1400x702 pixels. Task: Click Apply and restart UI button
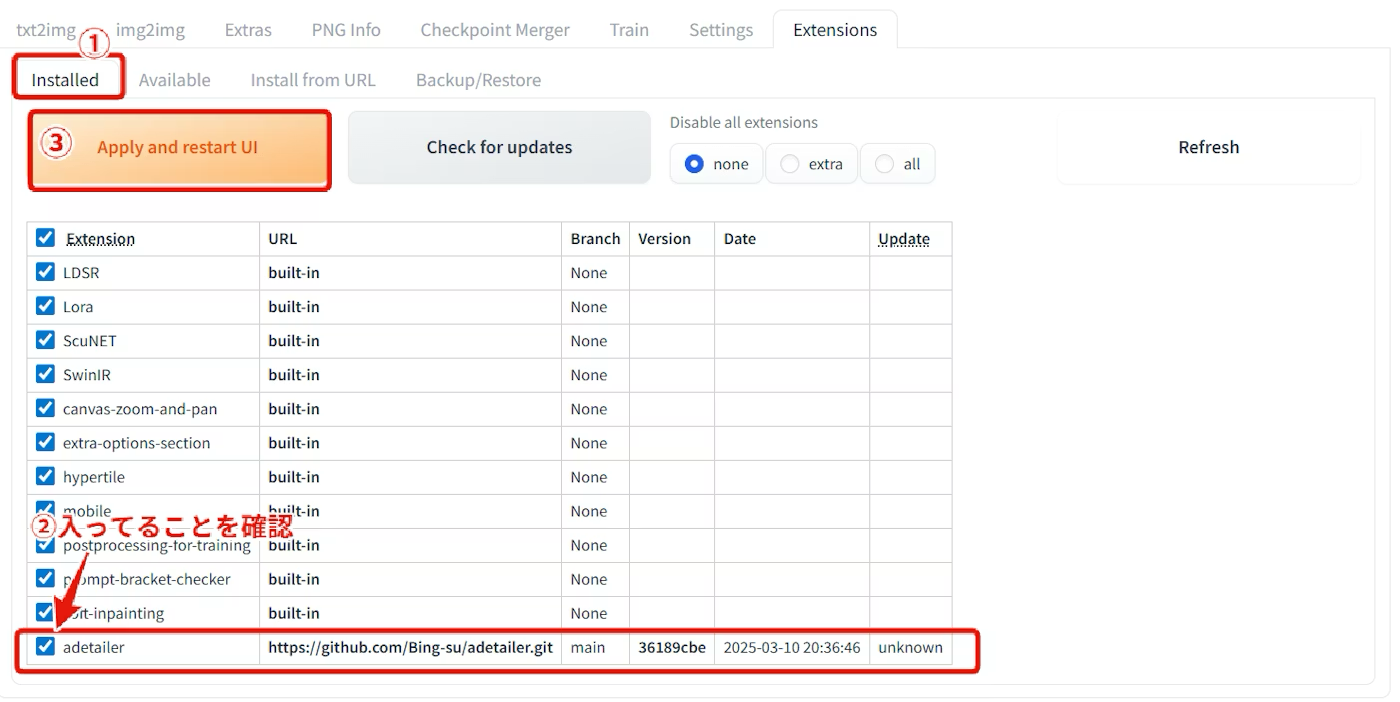(178, 148)
